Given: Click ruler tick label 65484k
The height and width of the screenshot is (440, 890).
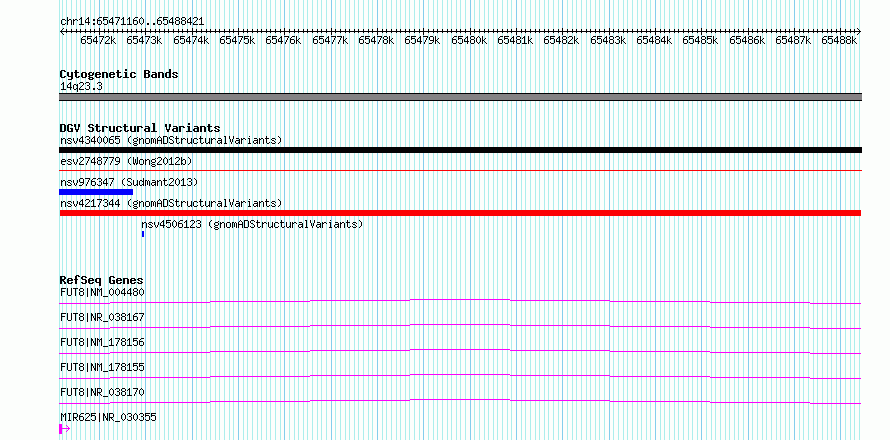Looking at the screenshot, I should point(654,40).
